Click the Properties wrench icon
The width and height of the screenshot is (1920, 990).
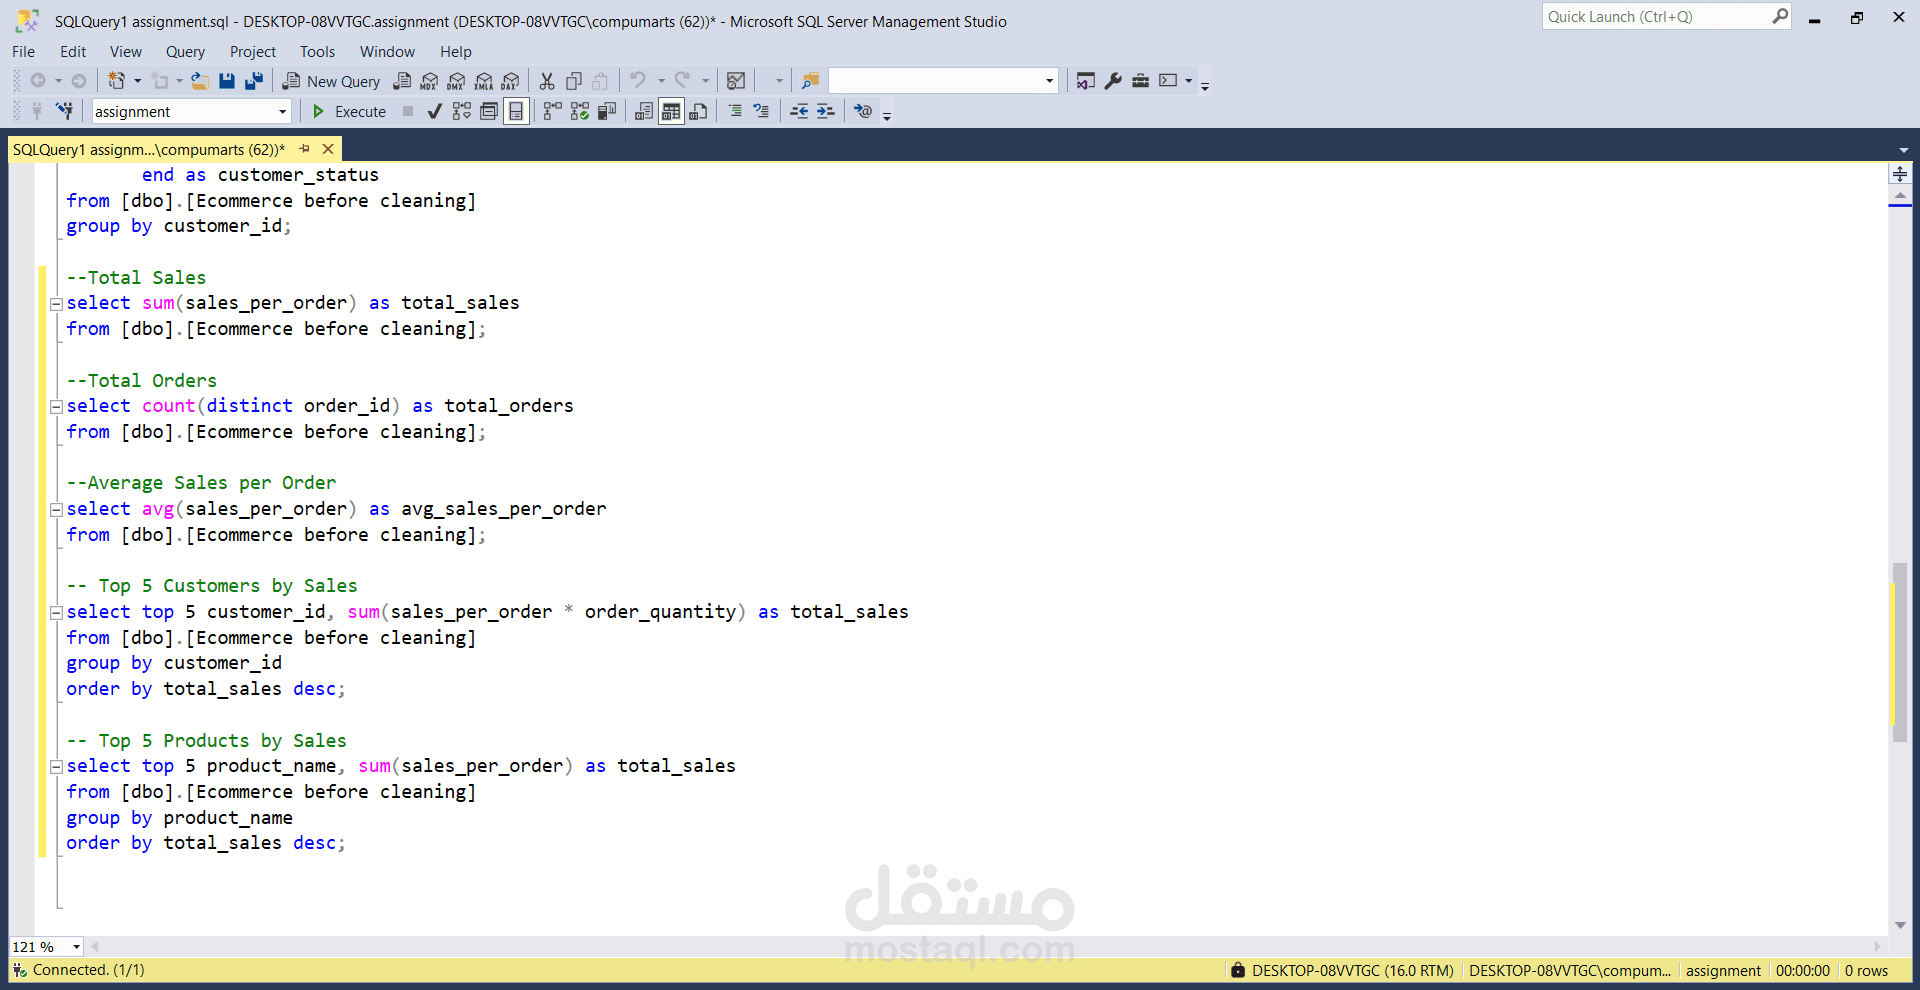point(1113,81)
